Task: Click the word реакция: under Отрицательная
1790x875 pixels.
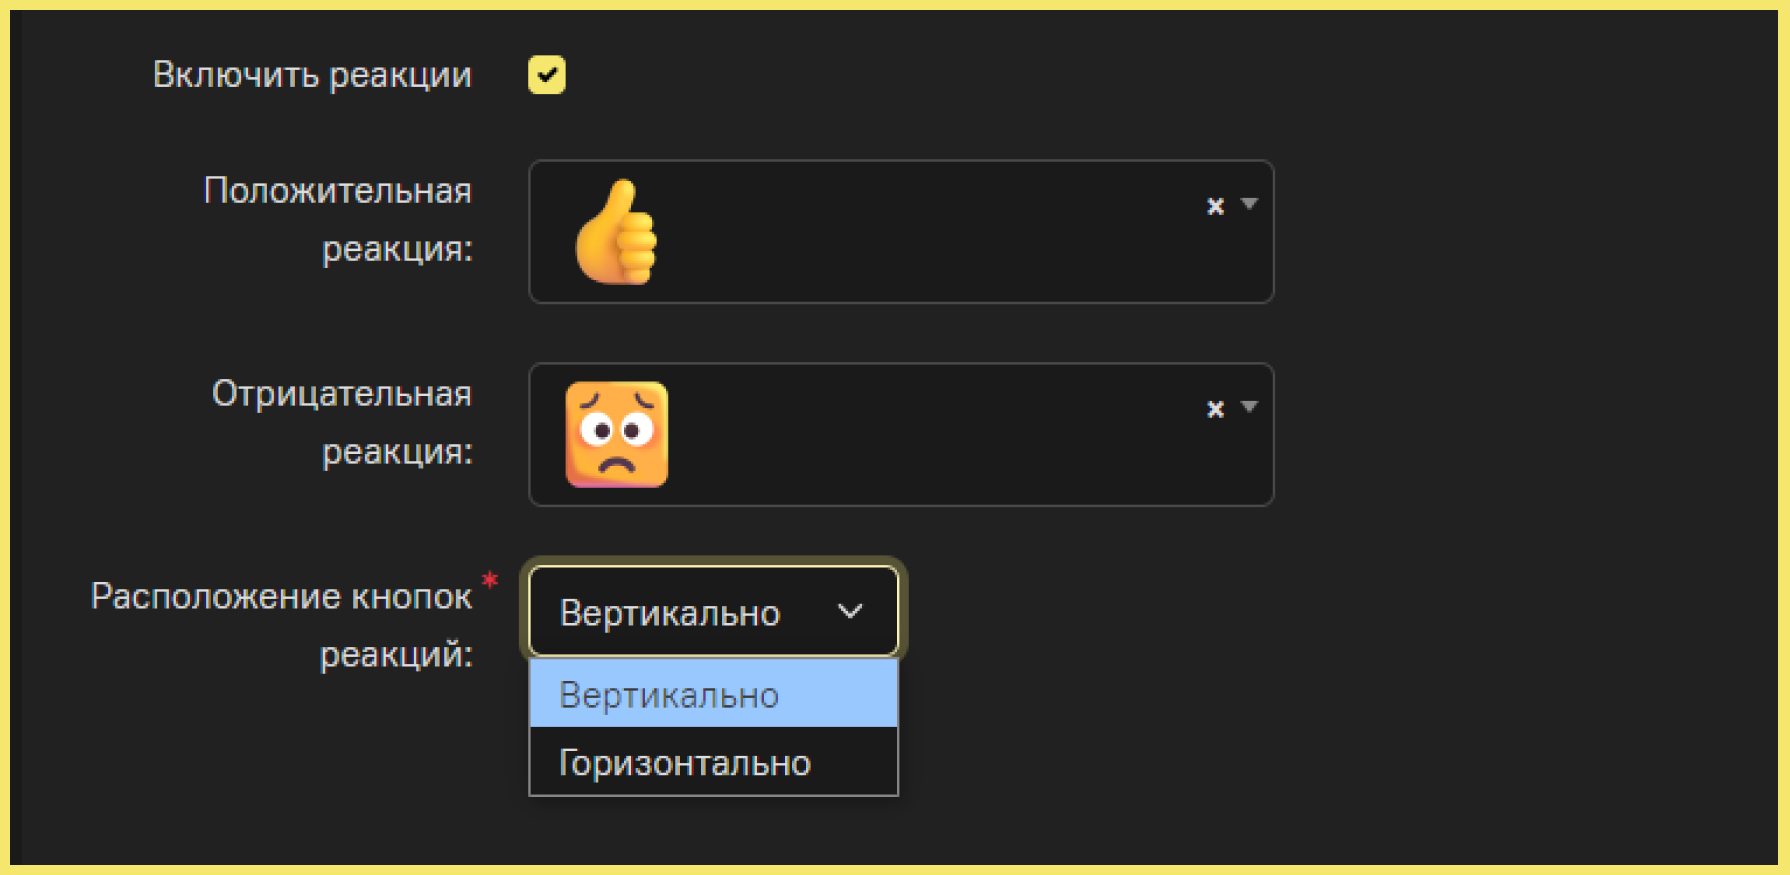Action: (397, 452)
